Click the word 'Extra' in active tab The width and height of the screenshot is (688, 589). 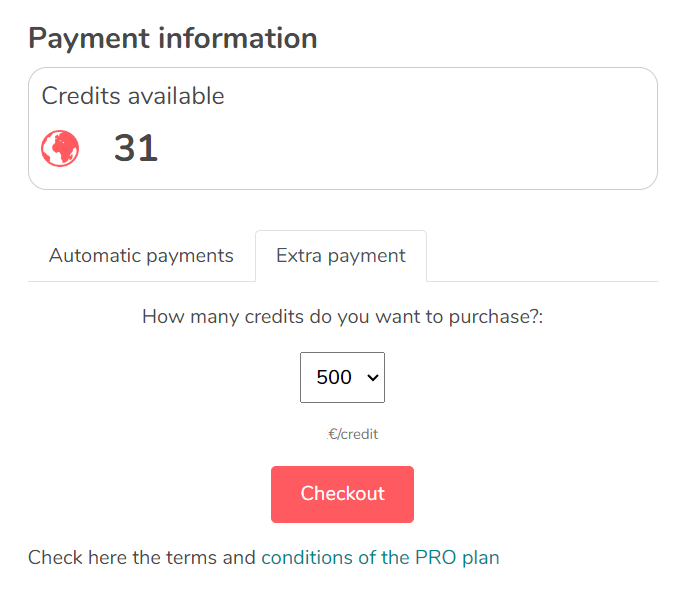[x=299, y=256]
